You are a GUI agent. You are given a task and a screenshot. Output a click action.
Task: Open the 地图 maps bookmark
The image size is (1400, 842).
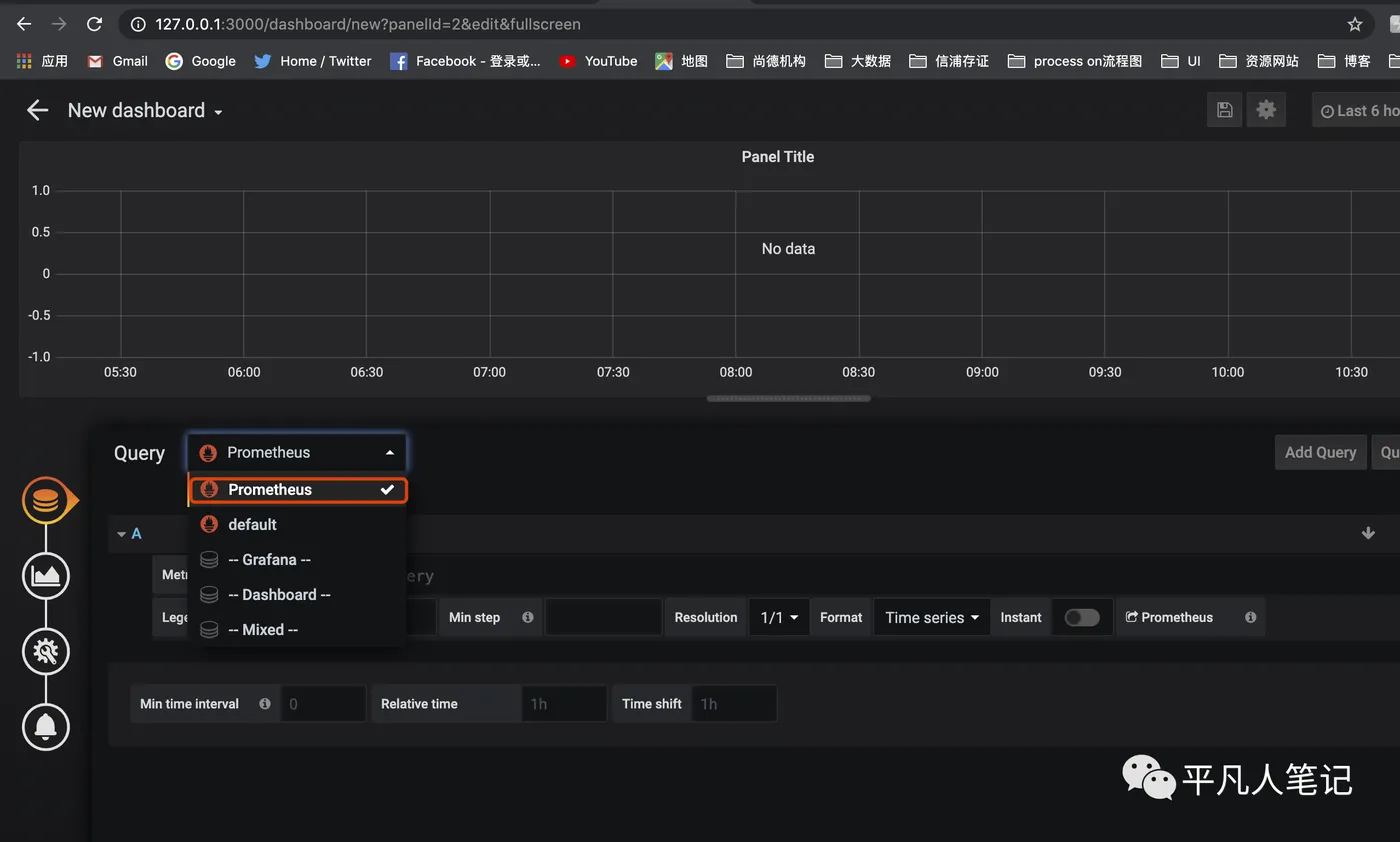[x=681, y=61]
